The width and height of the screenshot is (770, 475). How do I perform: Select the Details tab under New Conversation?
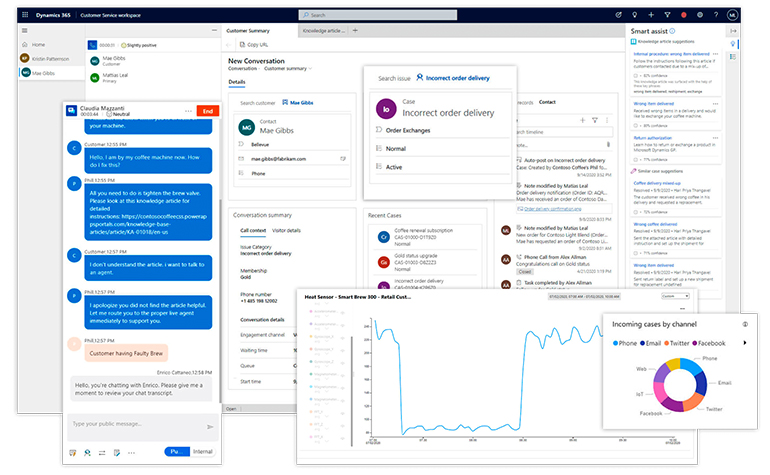click(237, 82)
